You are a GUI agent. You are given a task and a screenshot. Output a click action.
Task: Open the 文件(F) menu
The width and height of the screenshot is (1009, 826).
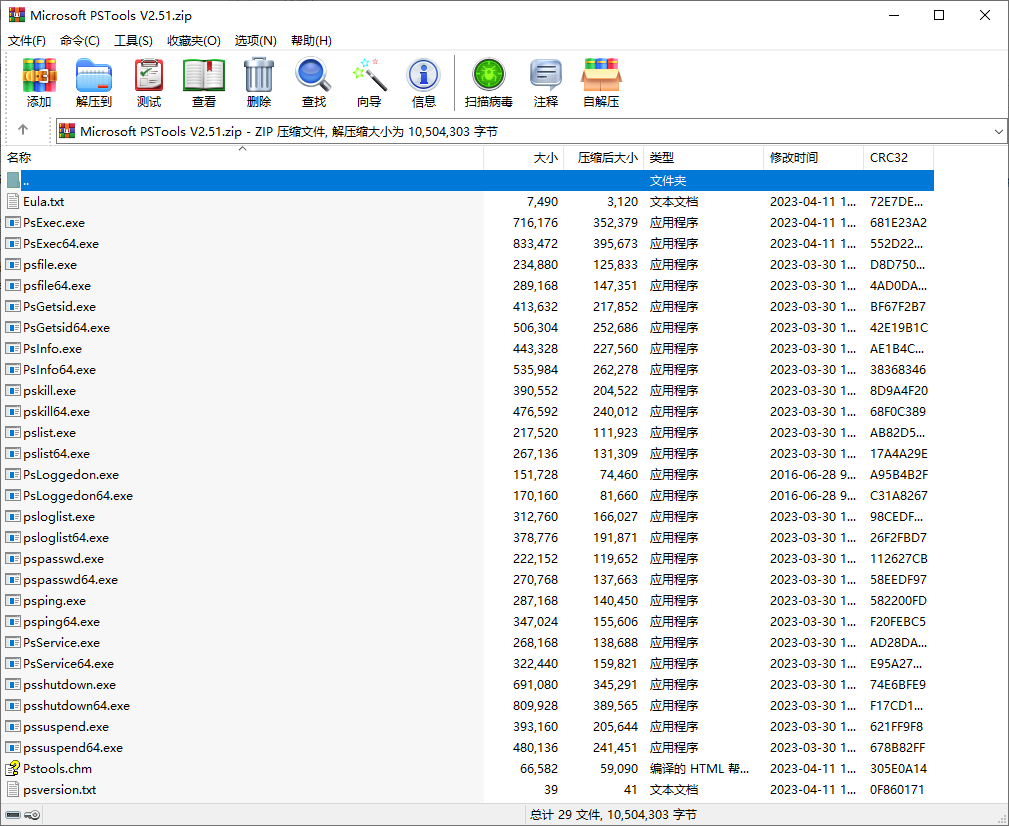[x=27, y=41]
